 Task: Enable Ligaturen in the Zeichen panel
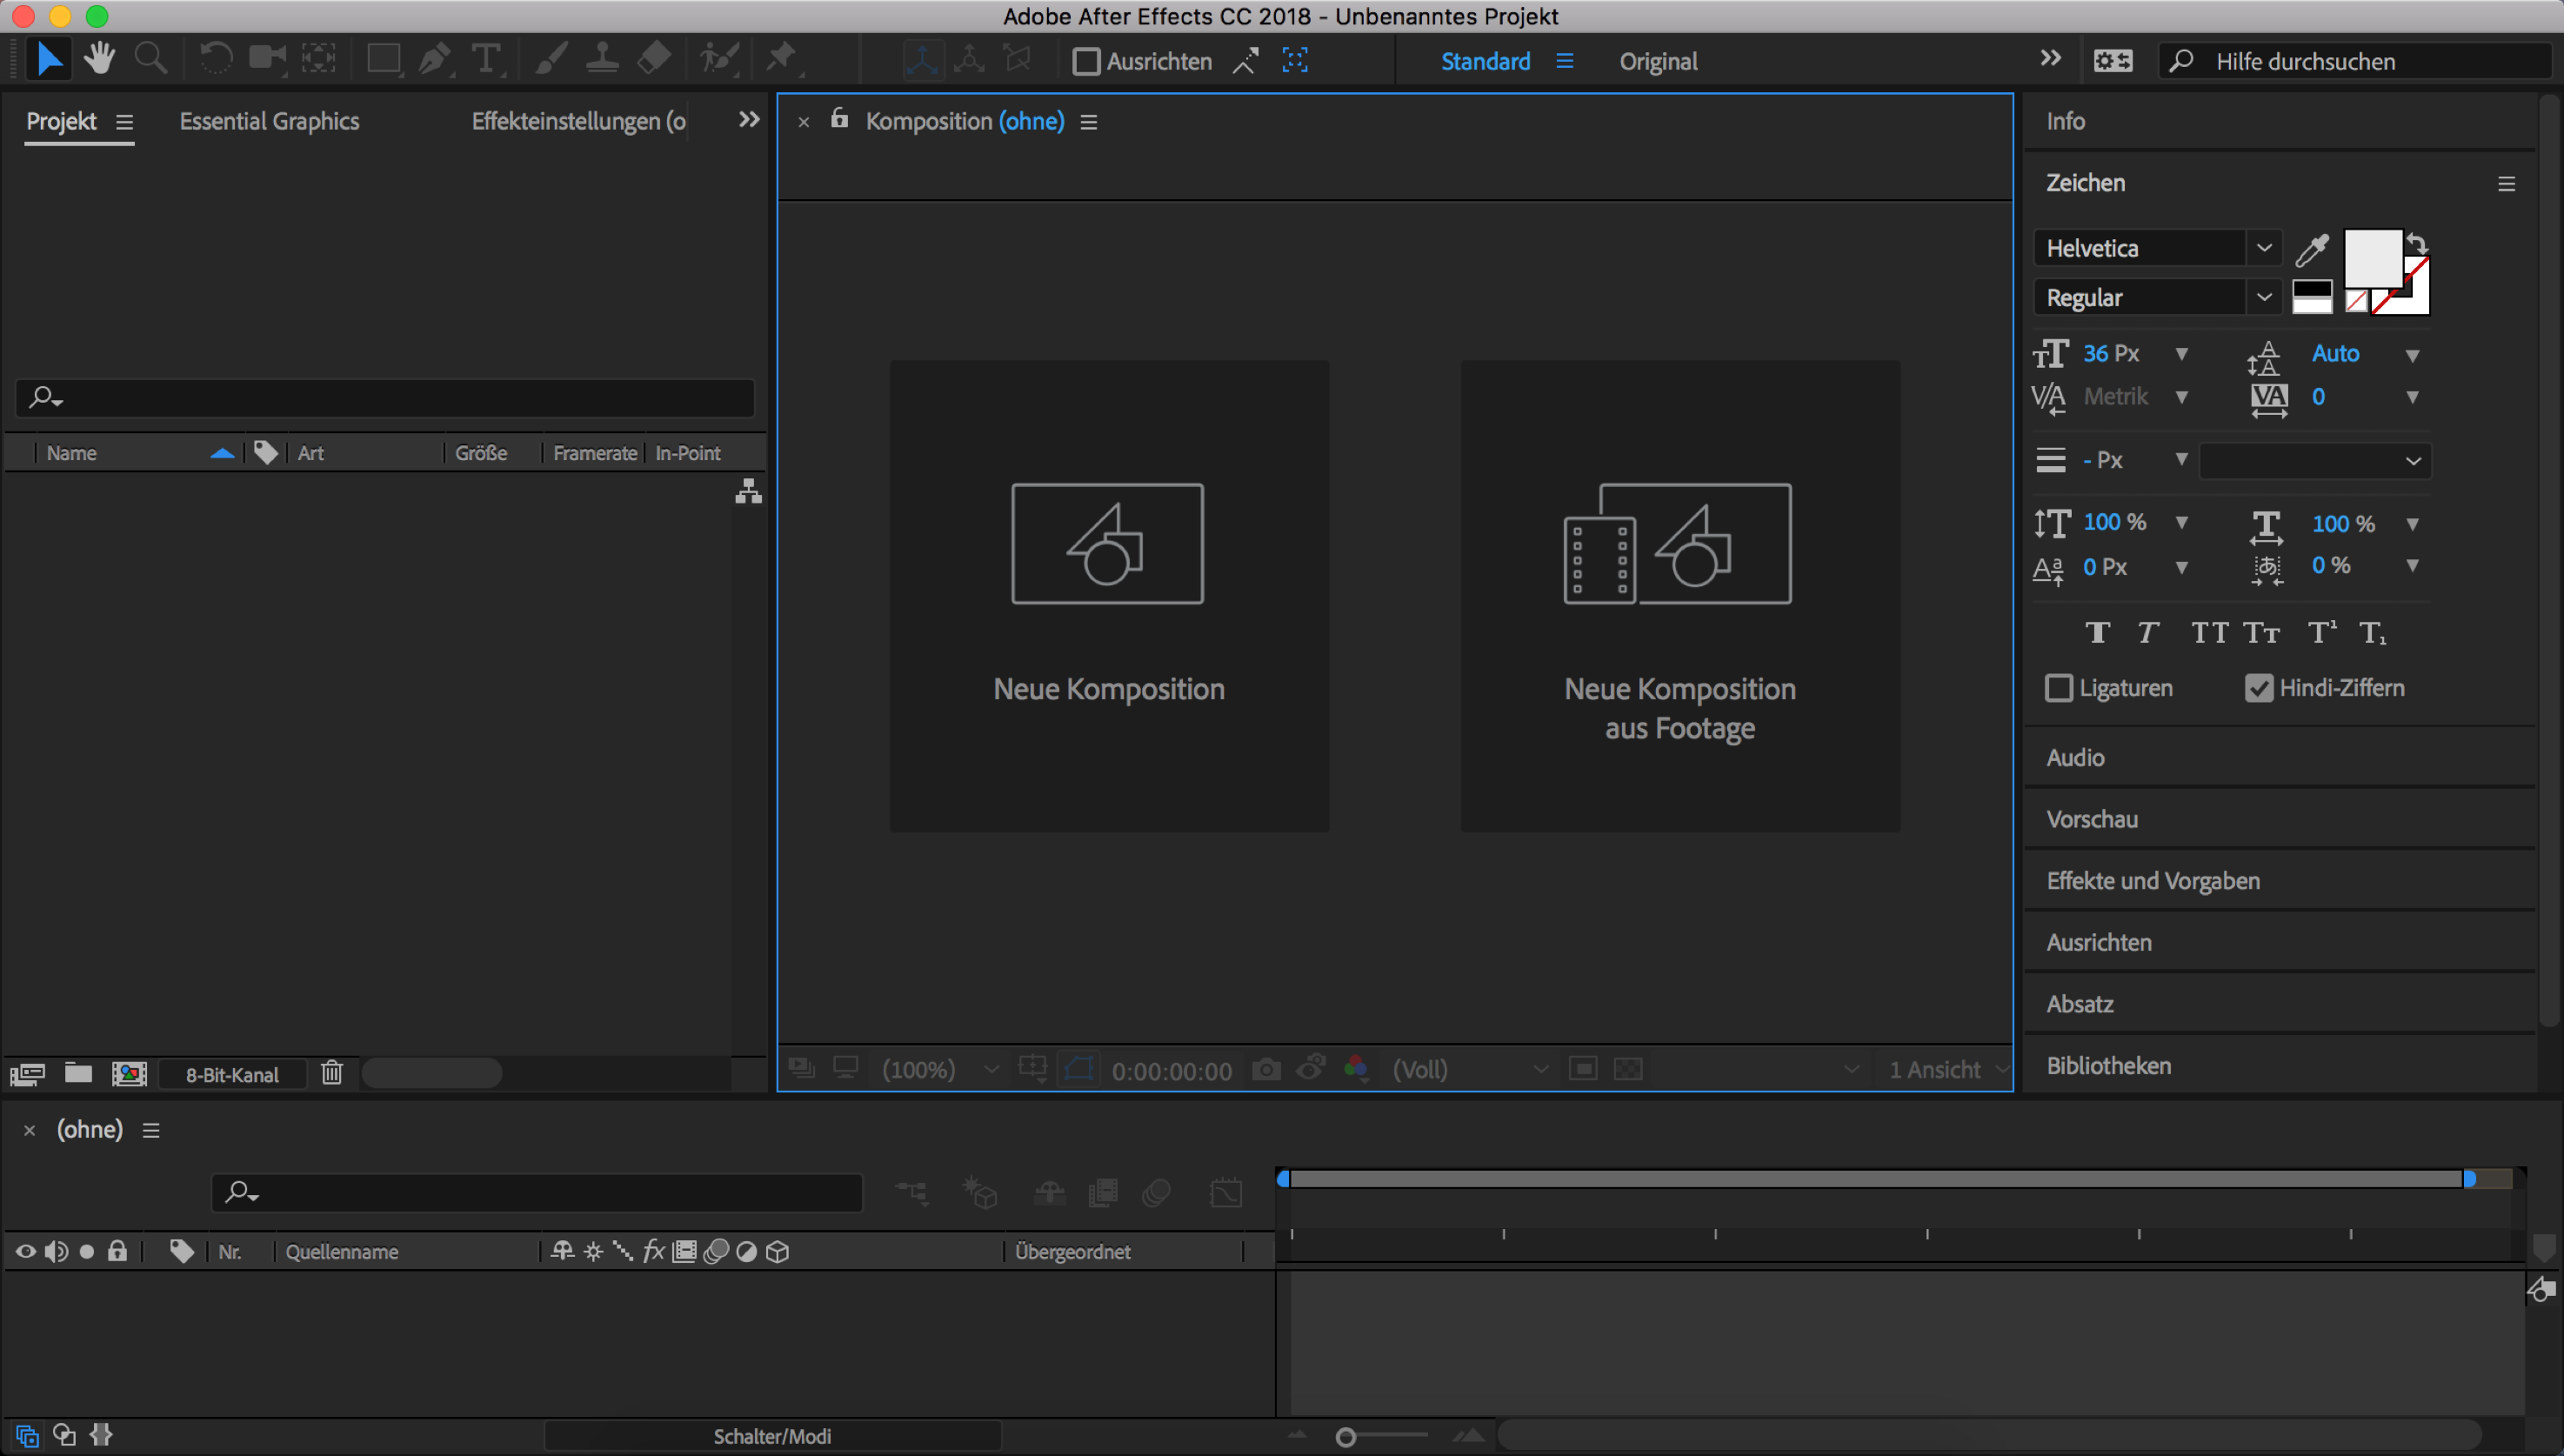(x=2060, y=688)
